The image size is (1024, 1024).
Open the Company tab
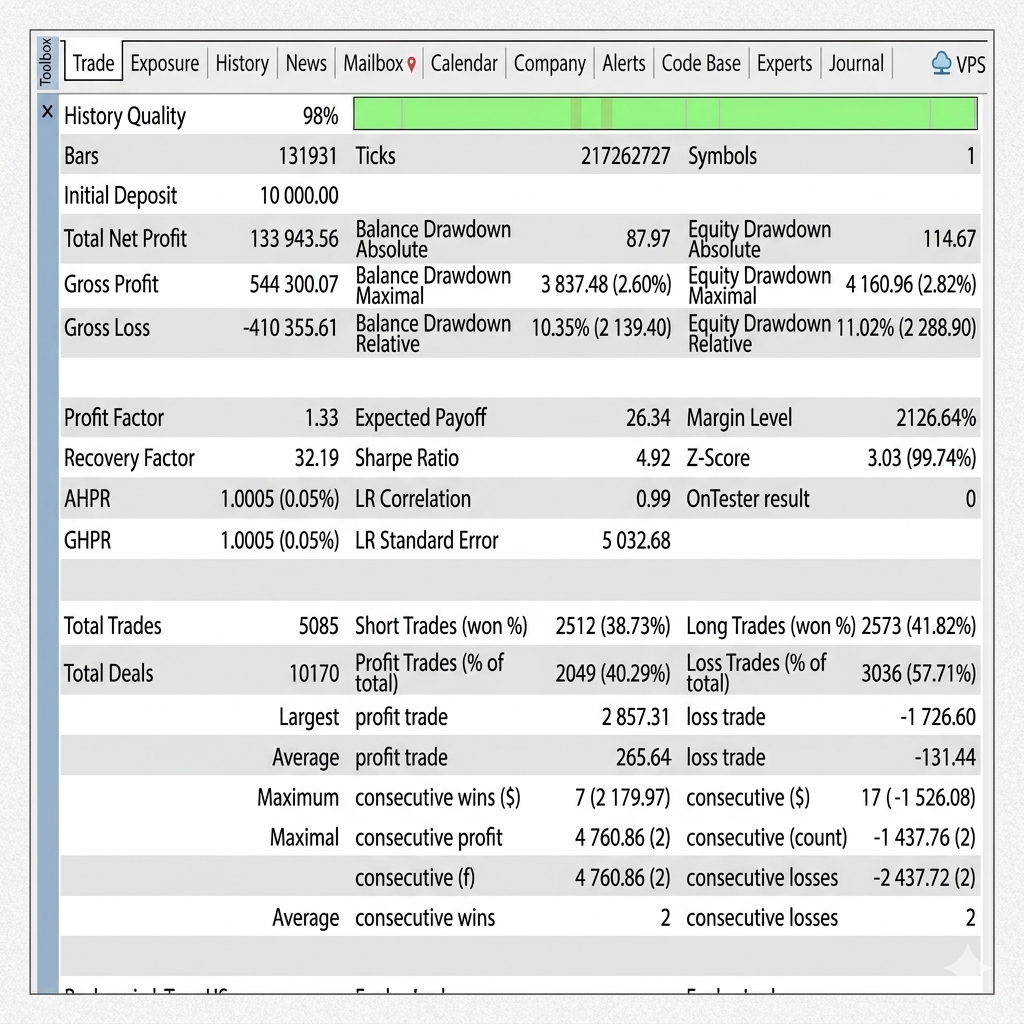(549, 64)
